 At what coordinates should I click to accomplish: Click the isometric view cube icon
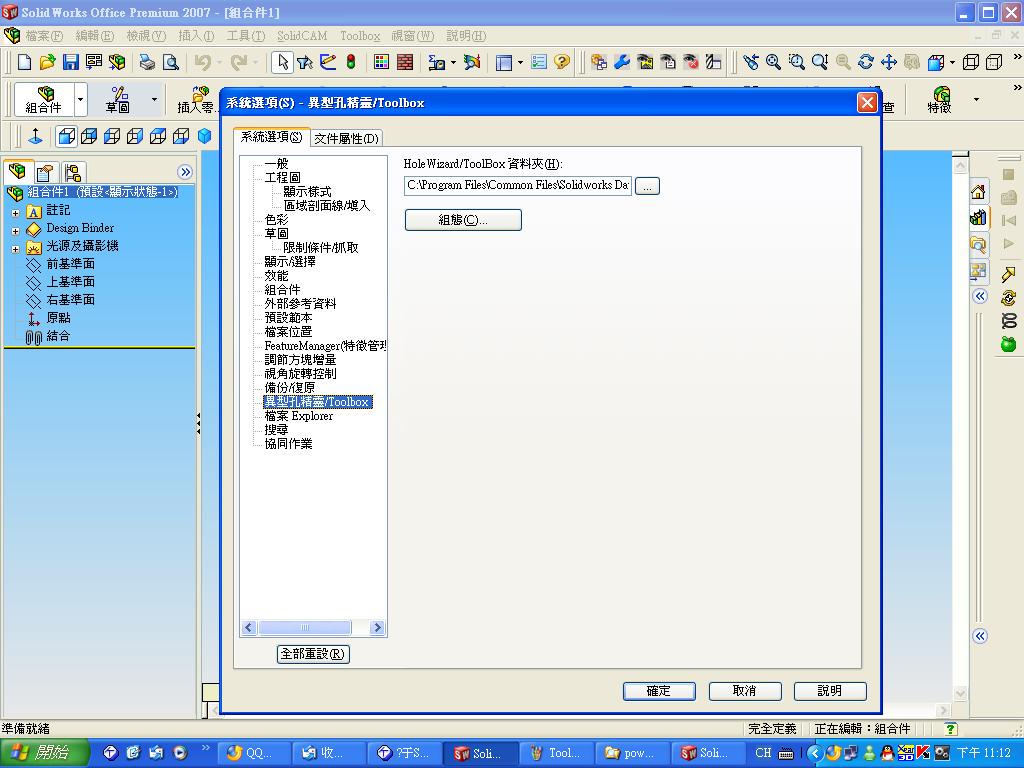205,136
